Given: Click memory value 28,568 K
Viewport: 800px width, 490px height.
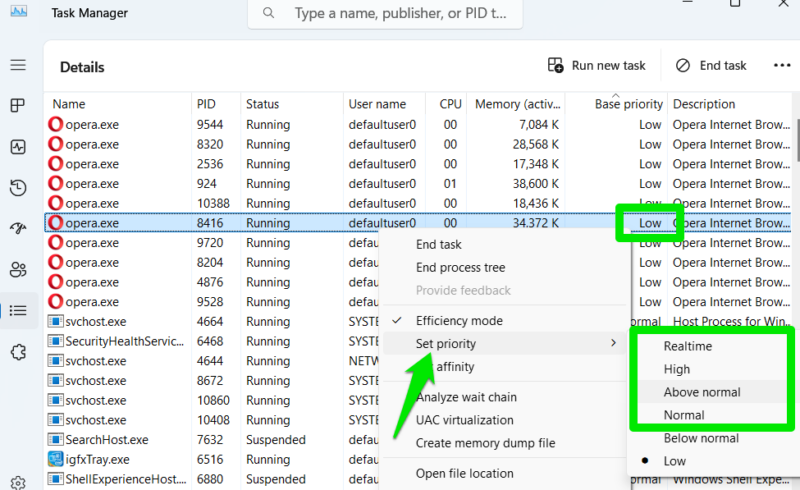Looking at the screenshot, I should pyautogui.click(x=535, y=144).
